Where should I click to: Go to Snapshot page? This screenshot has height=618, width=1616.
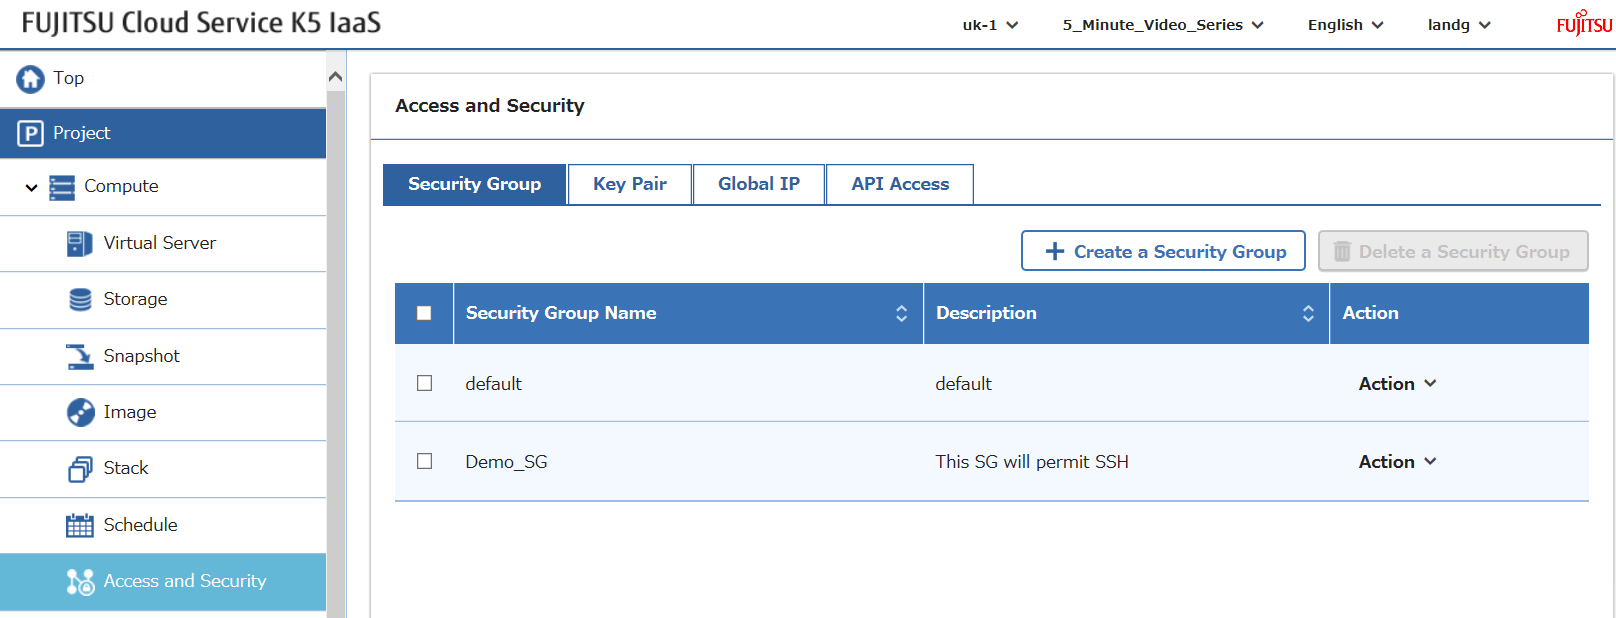pyautogui.click(x=163, y=356)
